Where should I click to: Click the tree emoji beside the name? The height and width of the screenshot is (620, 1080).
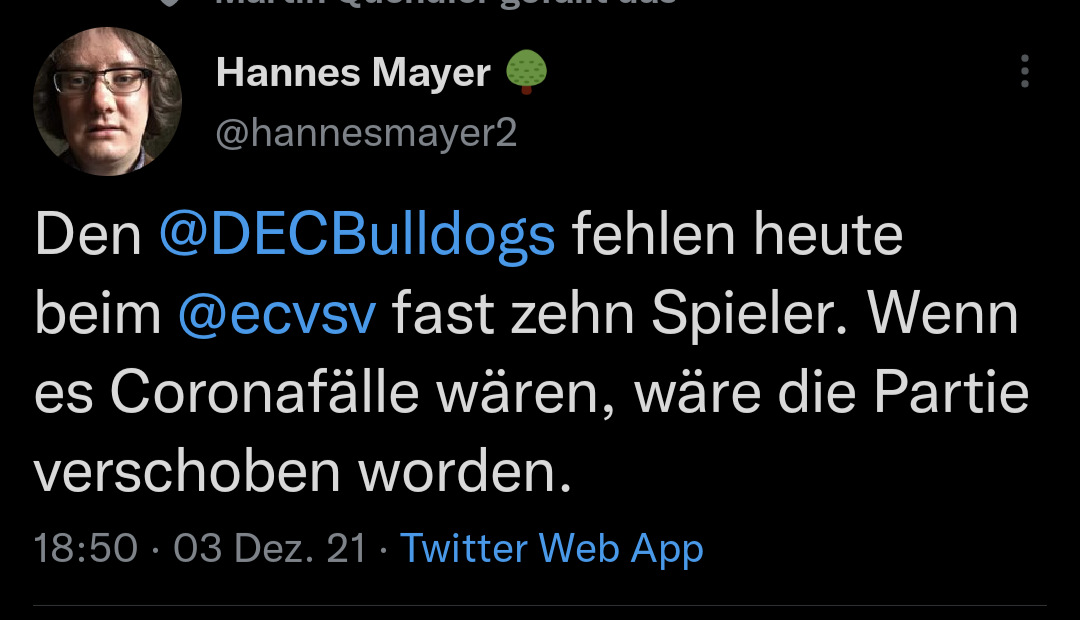coord(526,73)
